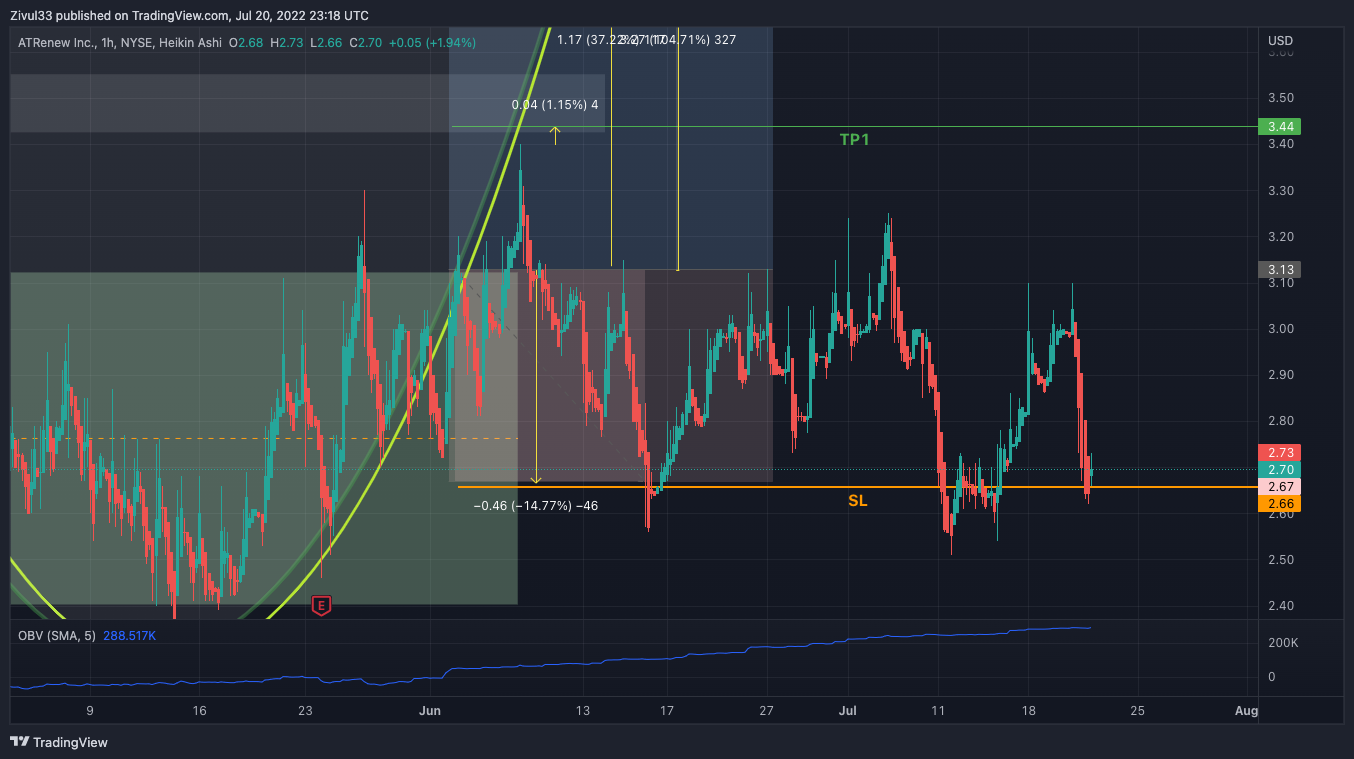The height and width of the screenshot is (759, 1354).
Task: Click the '16' date label on time axis
Action: click(199, 711)
